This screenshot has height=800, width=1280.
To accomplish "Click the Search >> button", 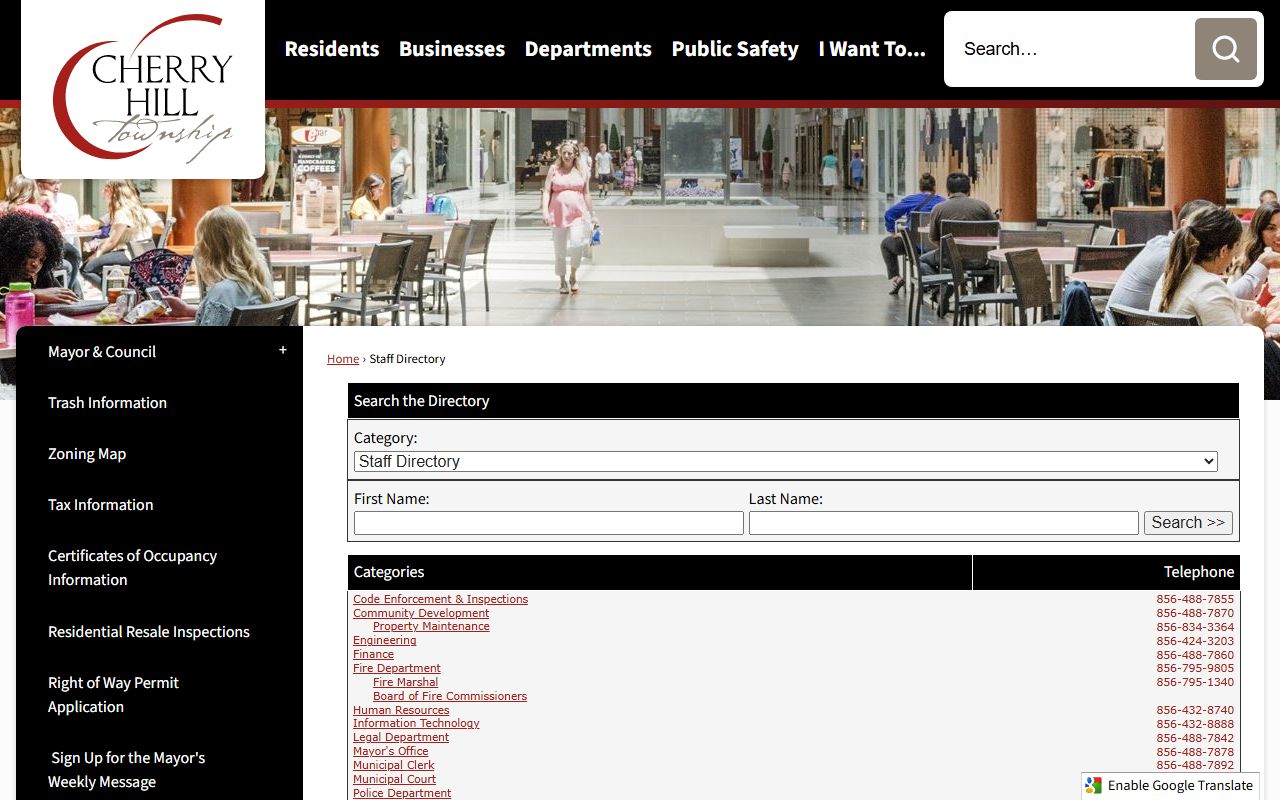I will coord(1188,523).
